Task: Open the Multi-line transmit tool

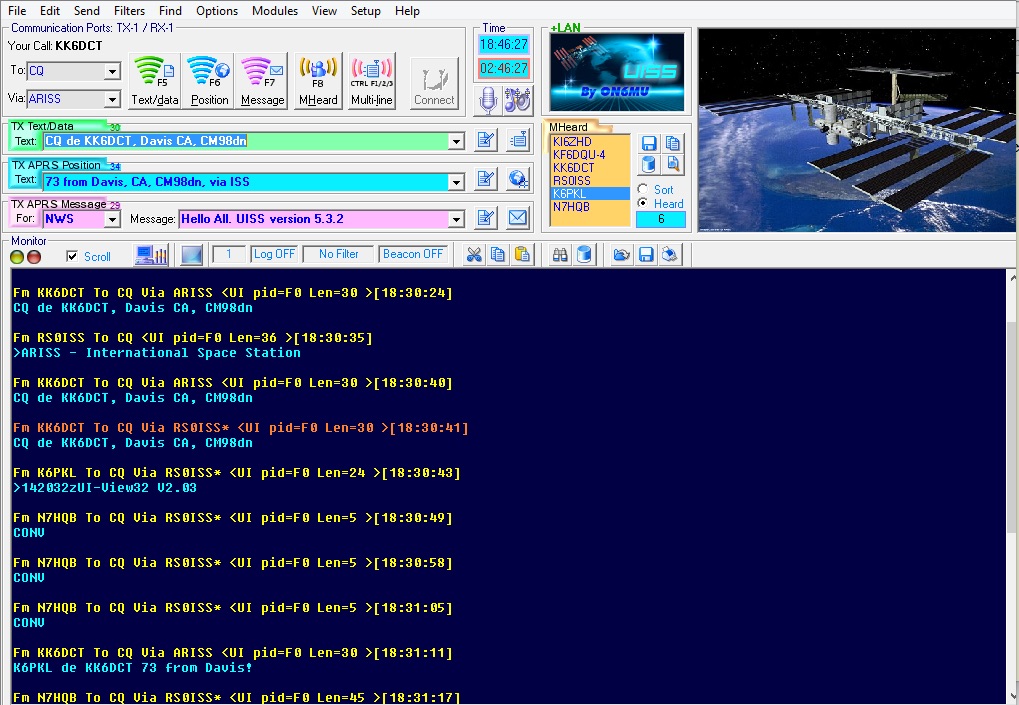Action: [371, 80]
